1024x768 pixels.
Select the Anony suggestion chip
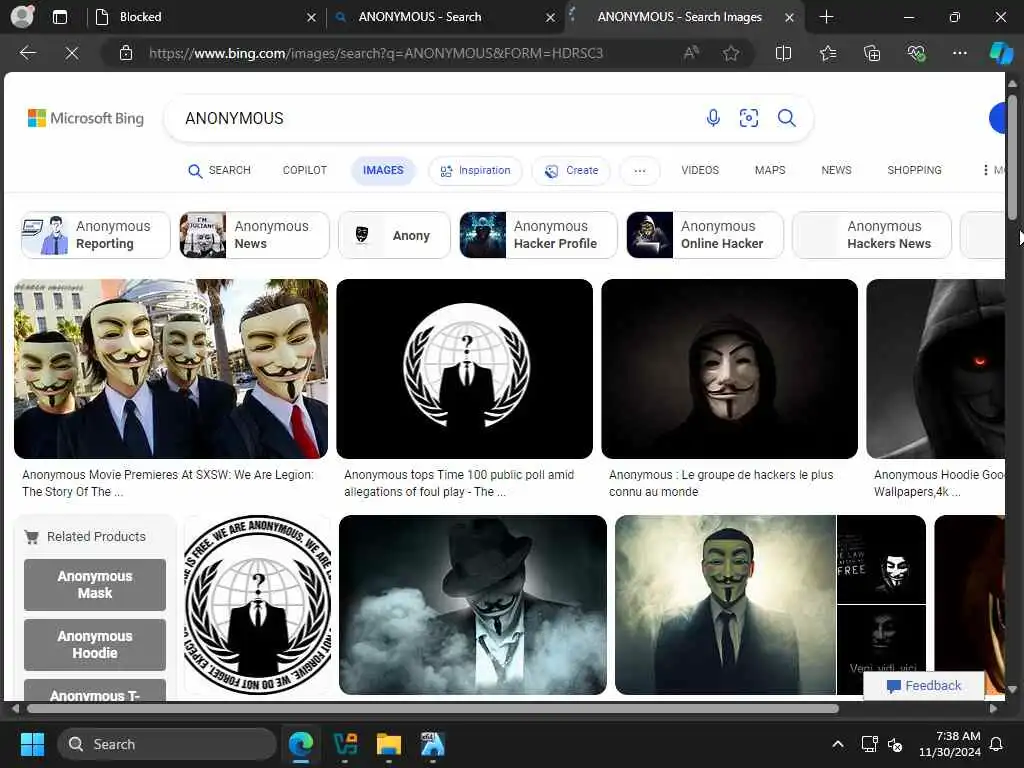[x=394, y=235]
